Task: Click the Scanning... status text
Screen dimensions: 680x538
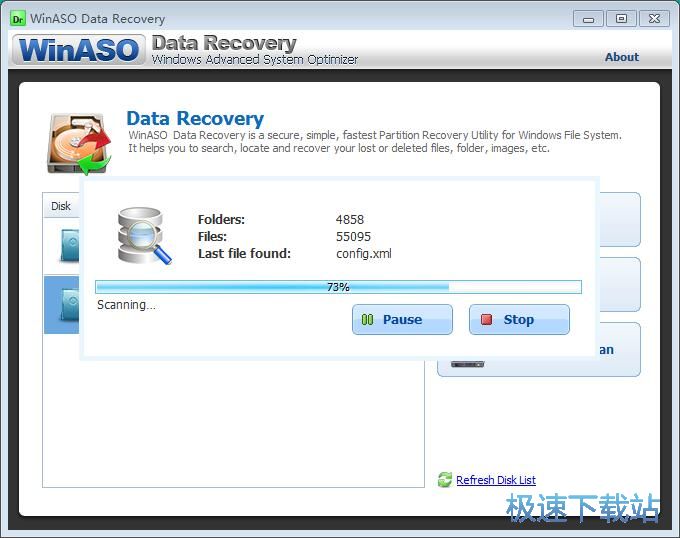Action: 126,305
